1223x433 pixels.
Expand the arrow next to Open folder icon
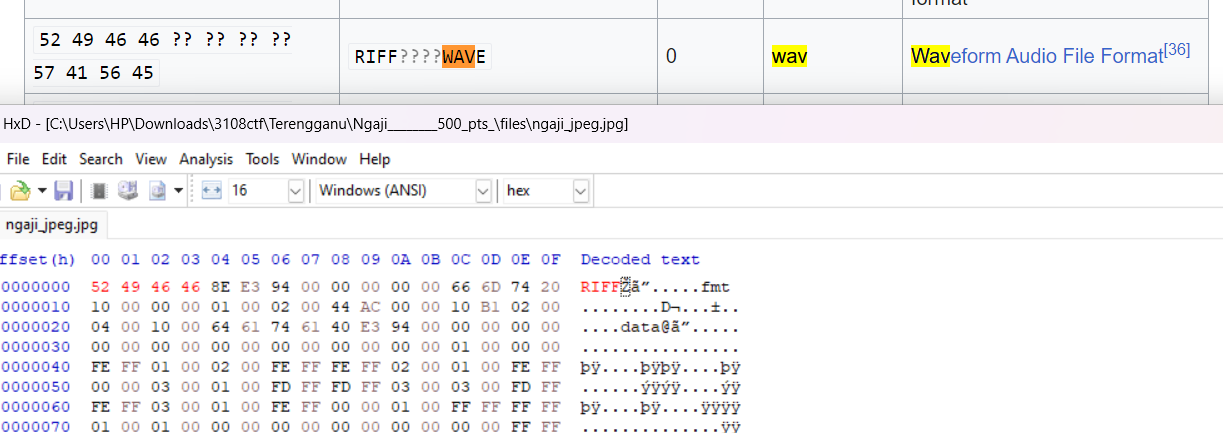point(42,190)
